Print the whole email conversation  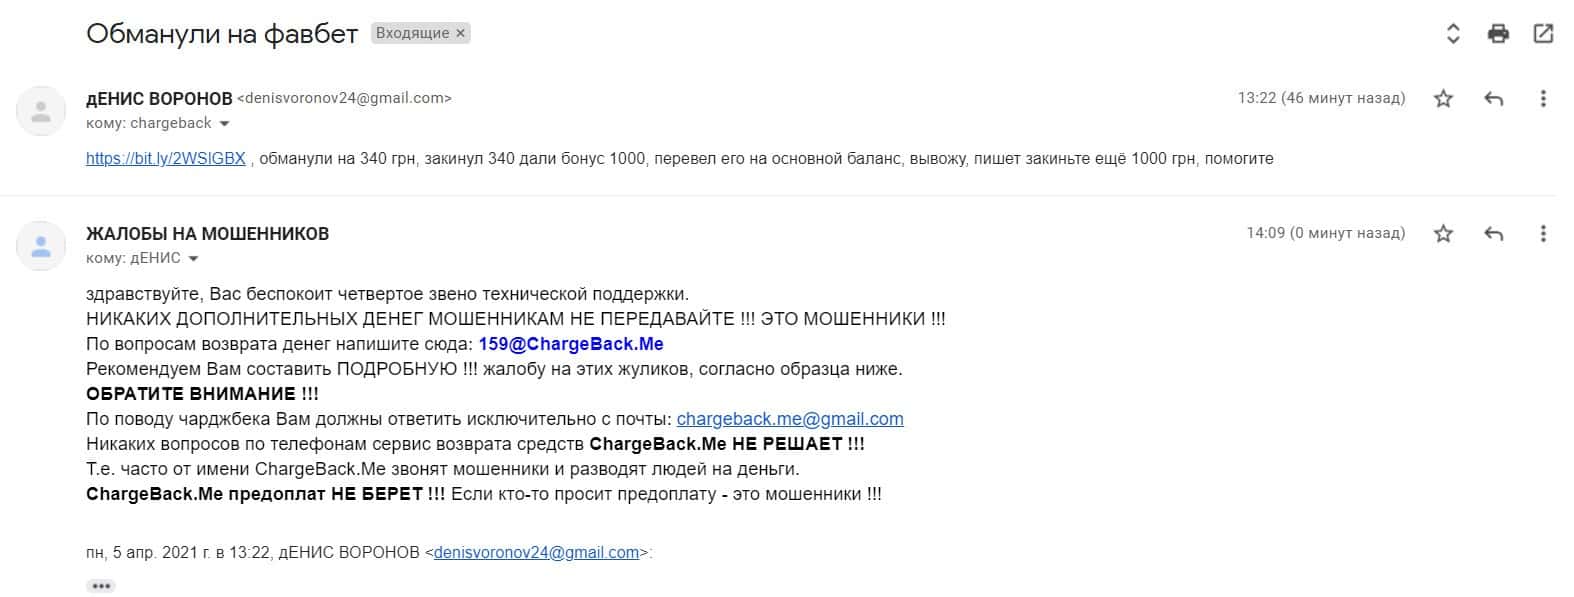[1498, 34]
